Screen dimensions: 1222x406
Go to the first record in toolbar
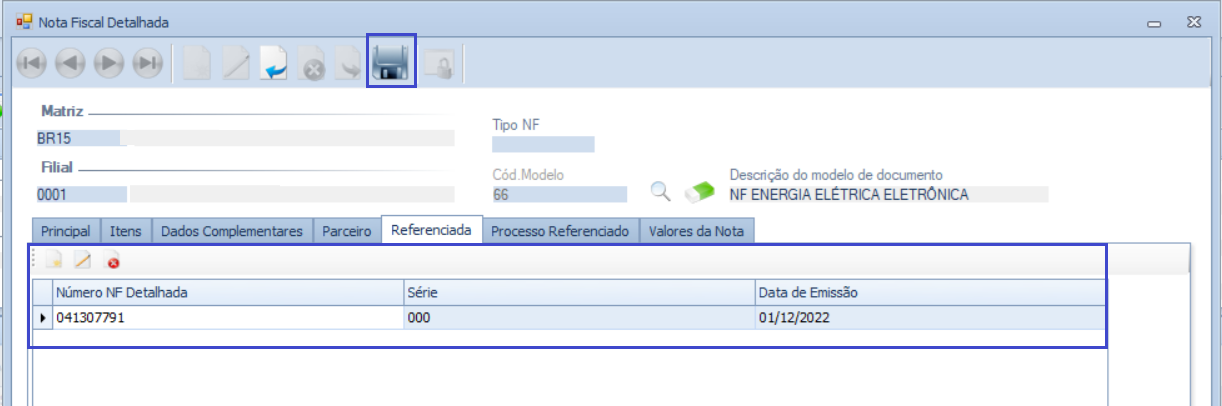[x=32, y=63]
